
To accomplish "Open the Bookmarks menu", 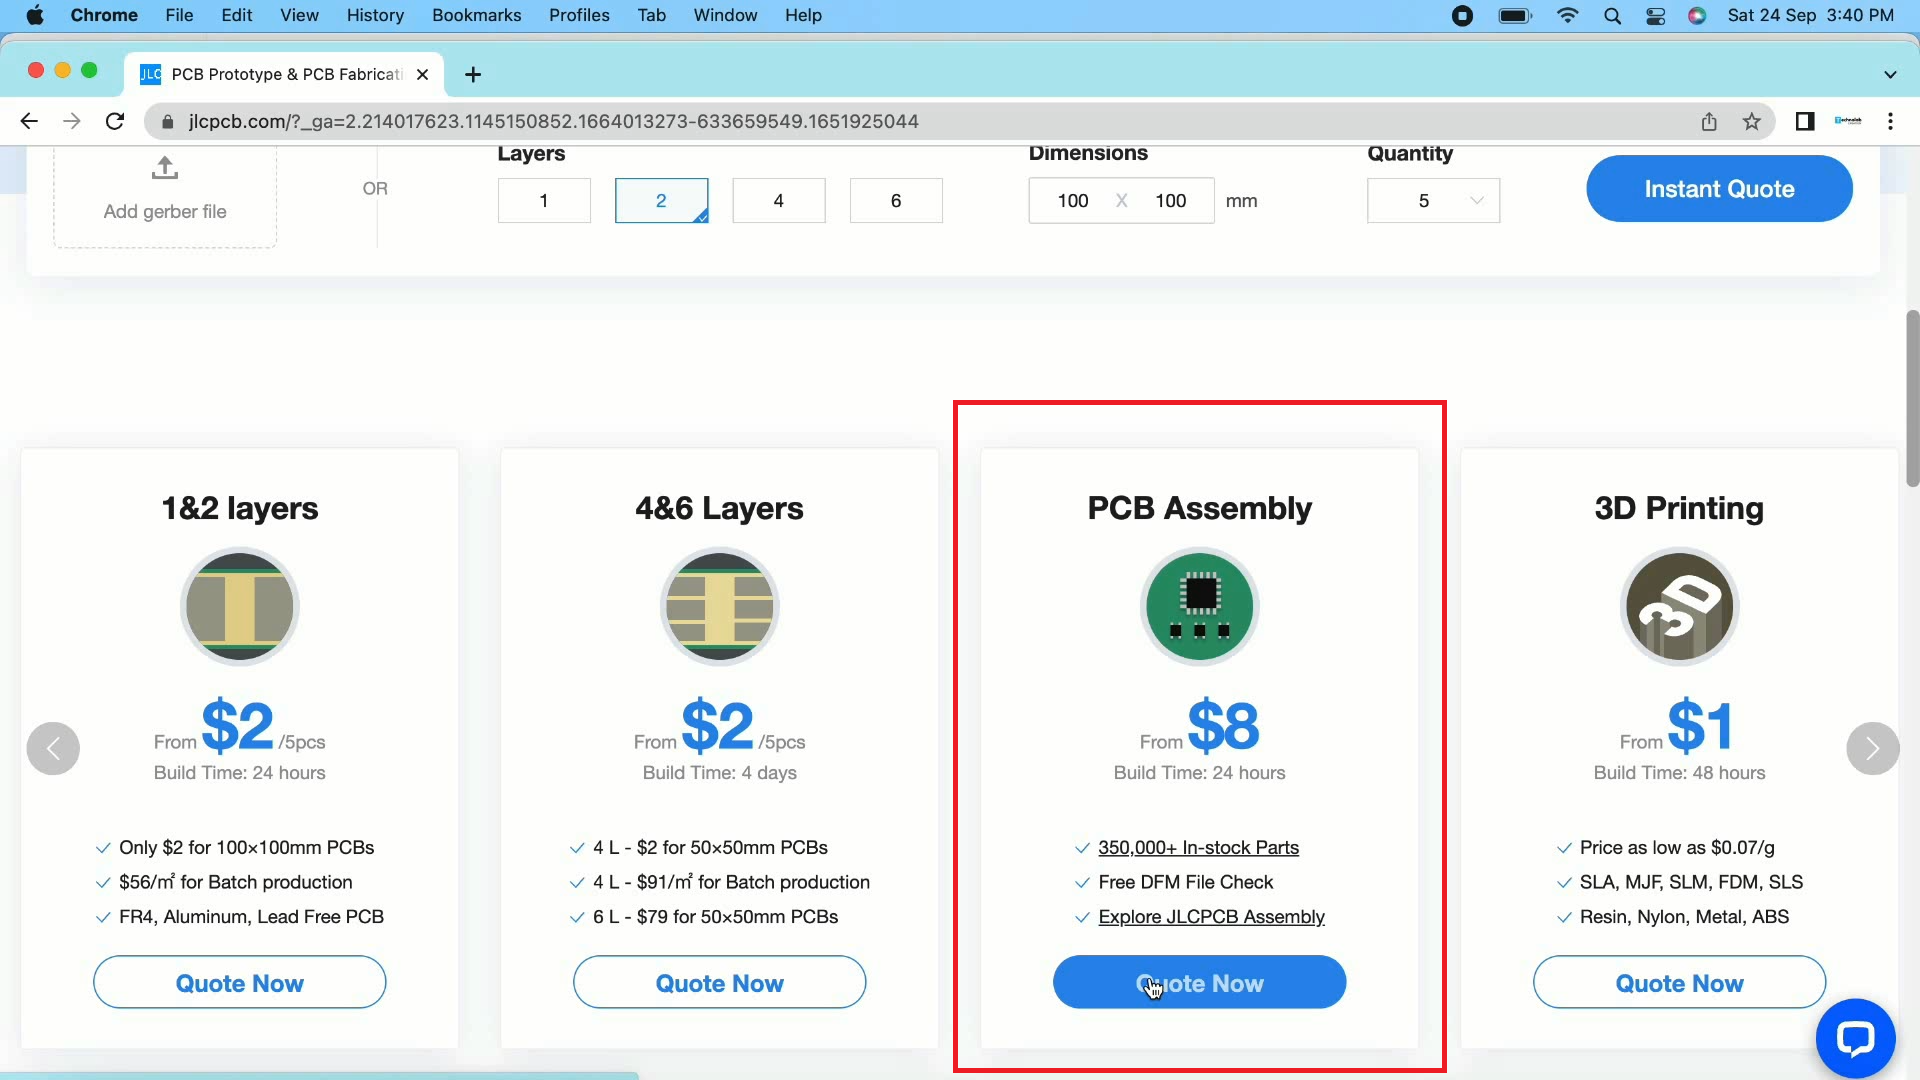I will tap(477, 15).
